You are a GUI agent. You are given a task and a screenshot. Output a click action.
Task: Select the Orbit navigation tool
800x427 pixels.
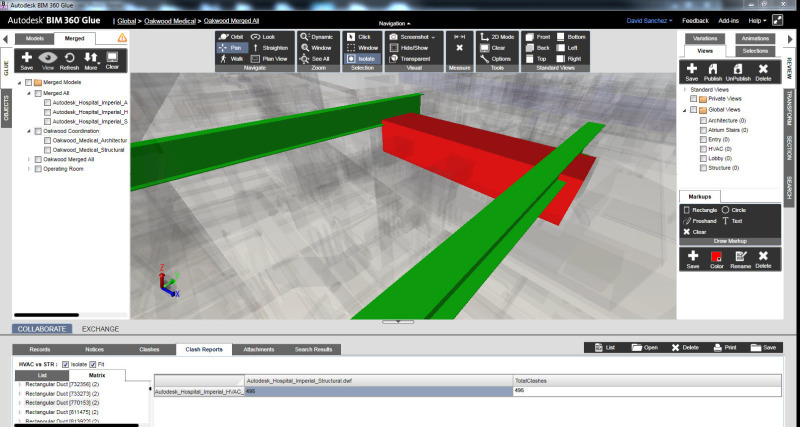click(x=231, y=37)
